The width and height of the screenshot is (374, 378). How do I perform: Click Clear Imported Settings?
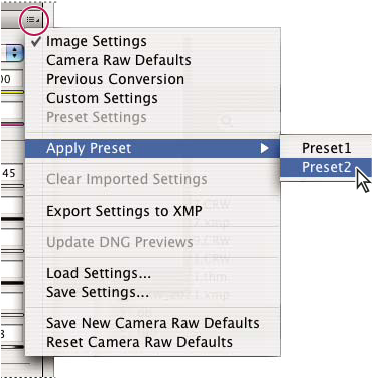coord(127,179)
